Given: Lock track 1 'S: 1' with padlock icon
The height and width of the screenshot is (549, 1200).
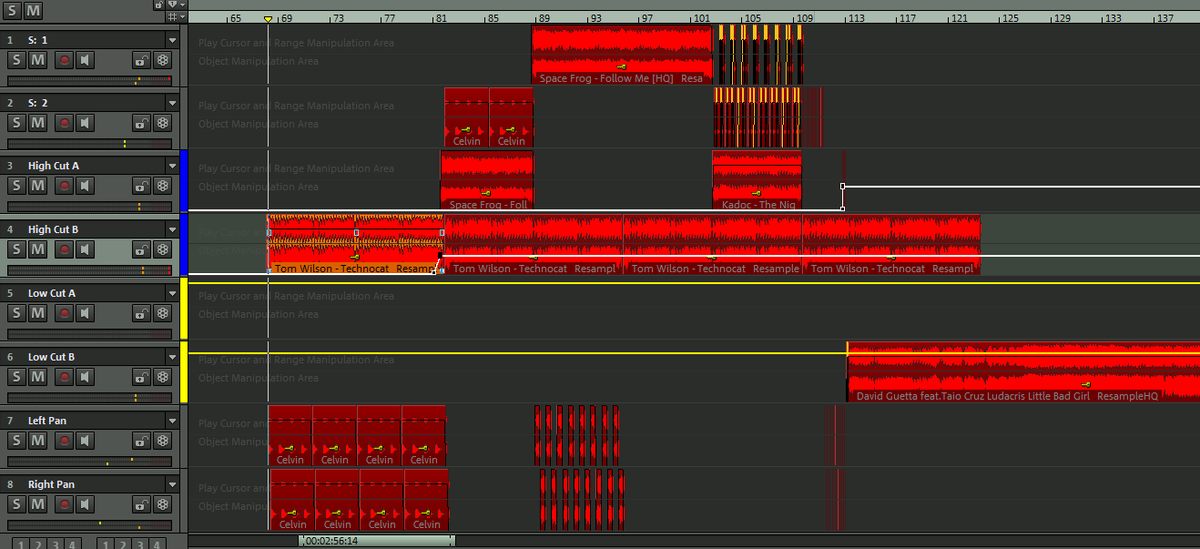Looking at the screenshot, I should (141, 60).
